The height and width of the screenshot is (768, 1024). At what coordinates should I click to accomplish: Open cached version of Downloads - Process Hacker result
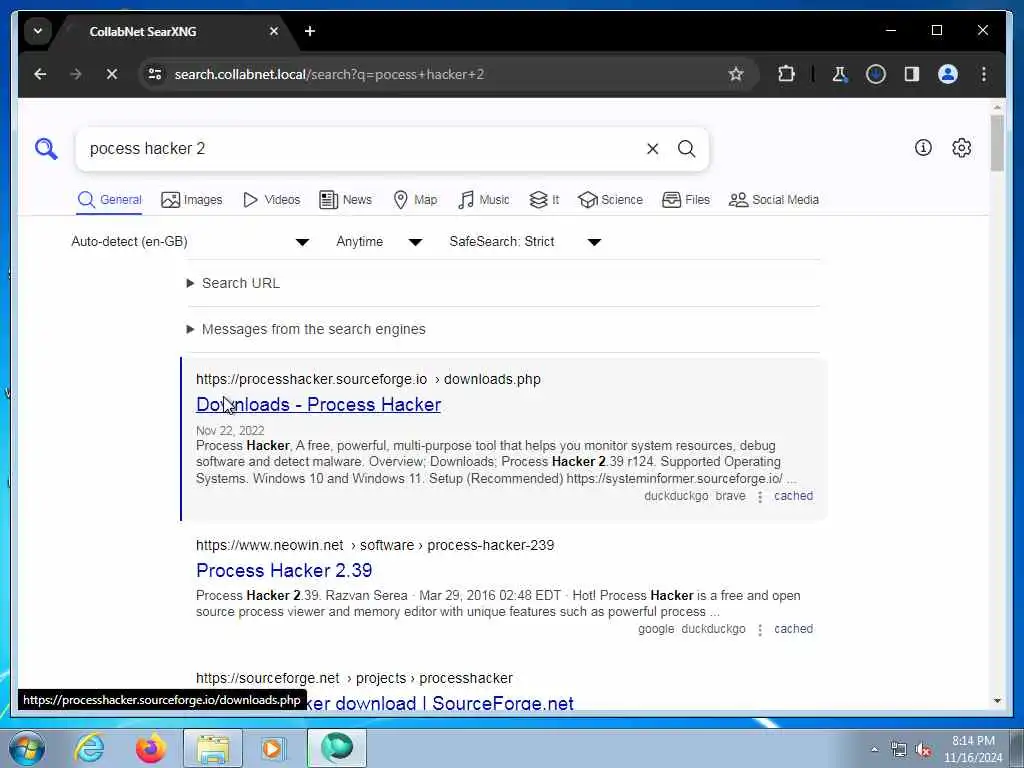click(x=793, y=496)
